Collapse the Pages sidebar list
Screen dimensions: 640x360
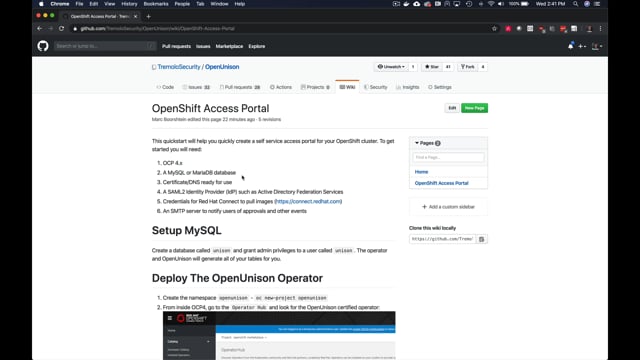tap(427, 143)
